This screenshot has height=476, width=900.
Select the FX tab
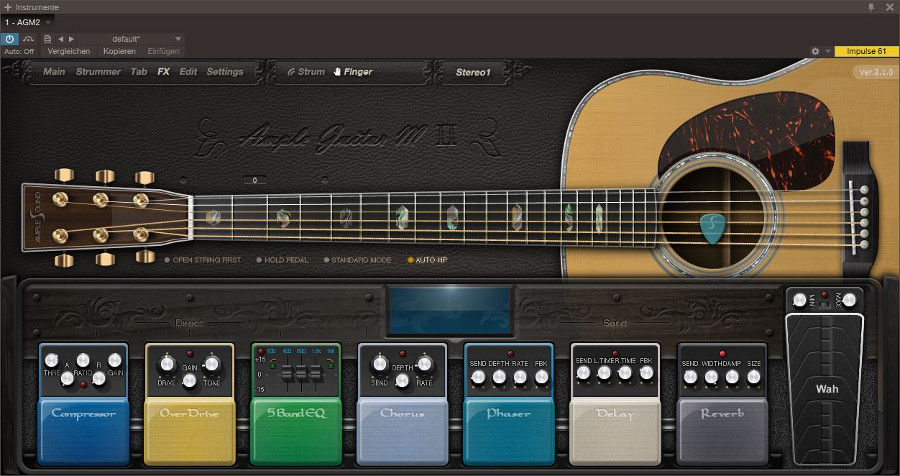(x=164, y=72)
